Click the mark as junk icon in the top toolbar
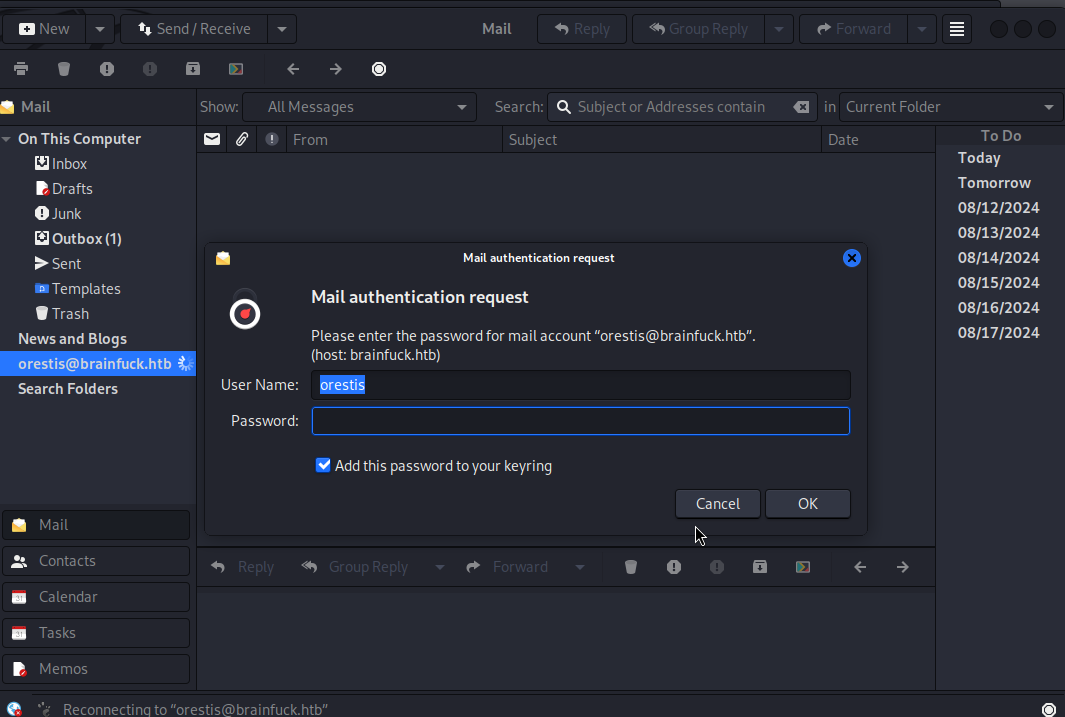 tap(107, 69)
